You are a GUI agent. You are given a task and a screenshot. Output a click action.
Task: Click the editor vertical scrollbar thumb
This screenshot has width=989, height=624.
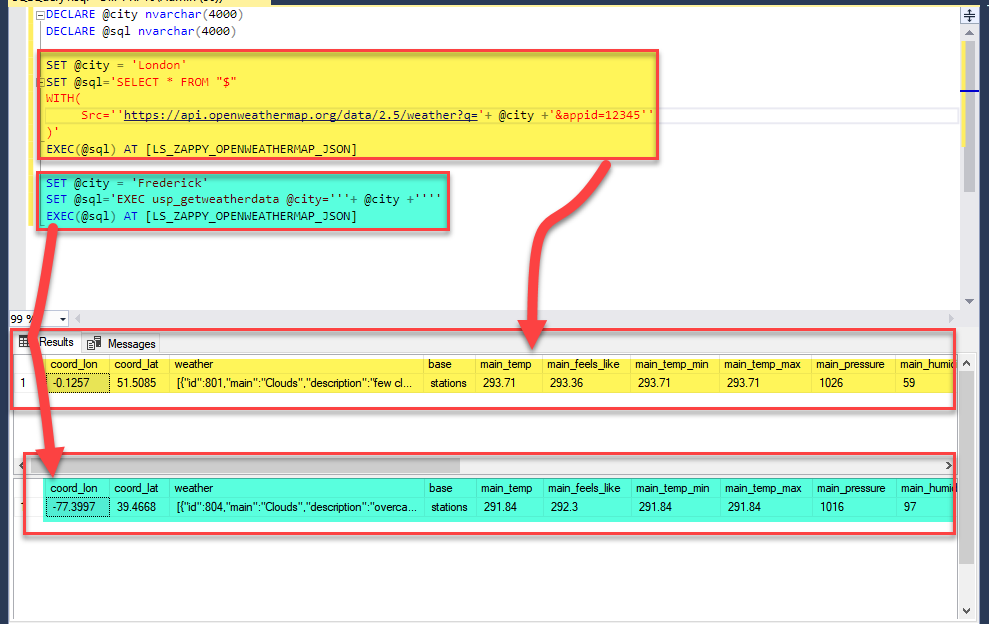tap(969, 115)
